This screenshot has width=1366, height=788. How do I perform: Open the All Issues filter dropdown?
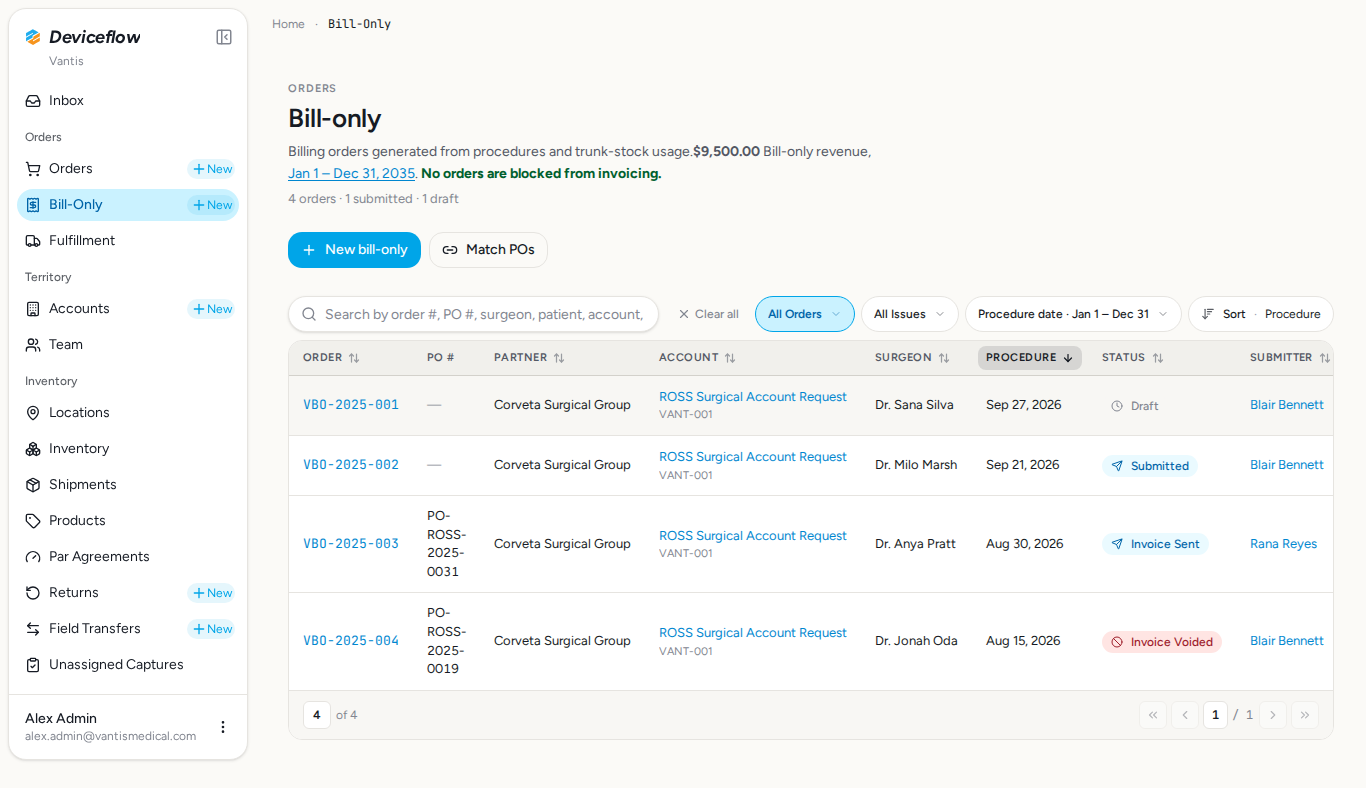coord(909,314)
